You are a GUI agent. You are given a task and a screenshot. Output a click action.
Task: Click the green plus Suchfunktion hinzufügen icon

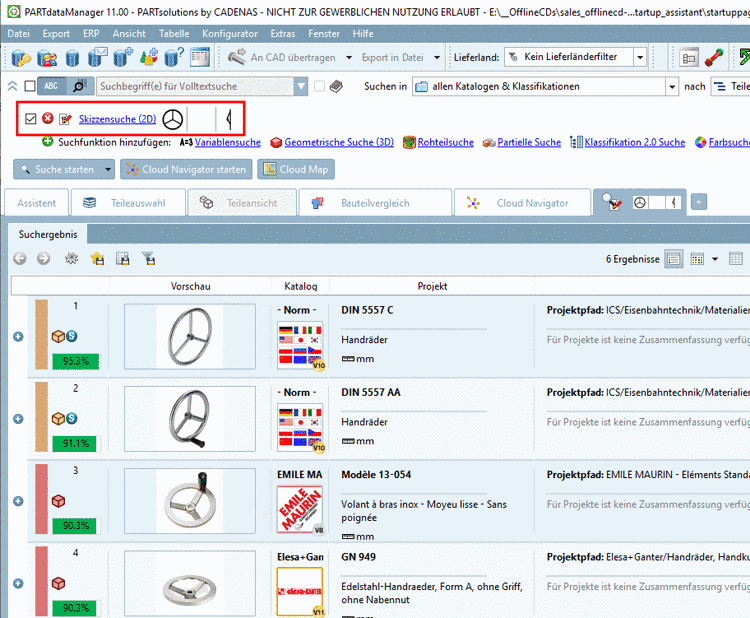(47, 142)
